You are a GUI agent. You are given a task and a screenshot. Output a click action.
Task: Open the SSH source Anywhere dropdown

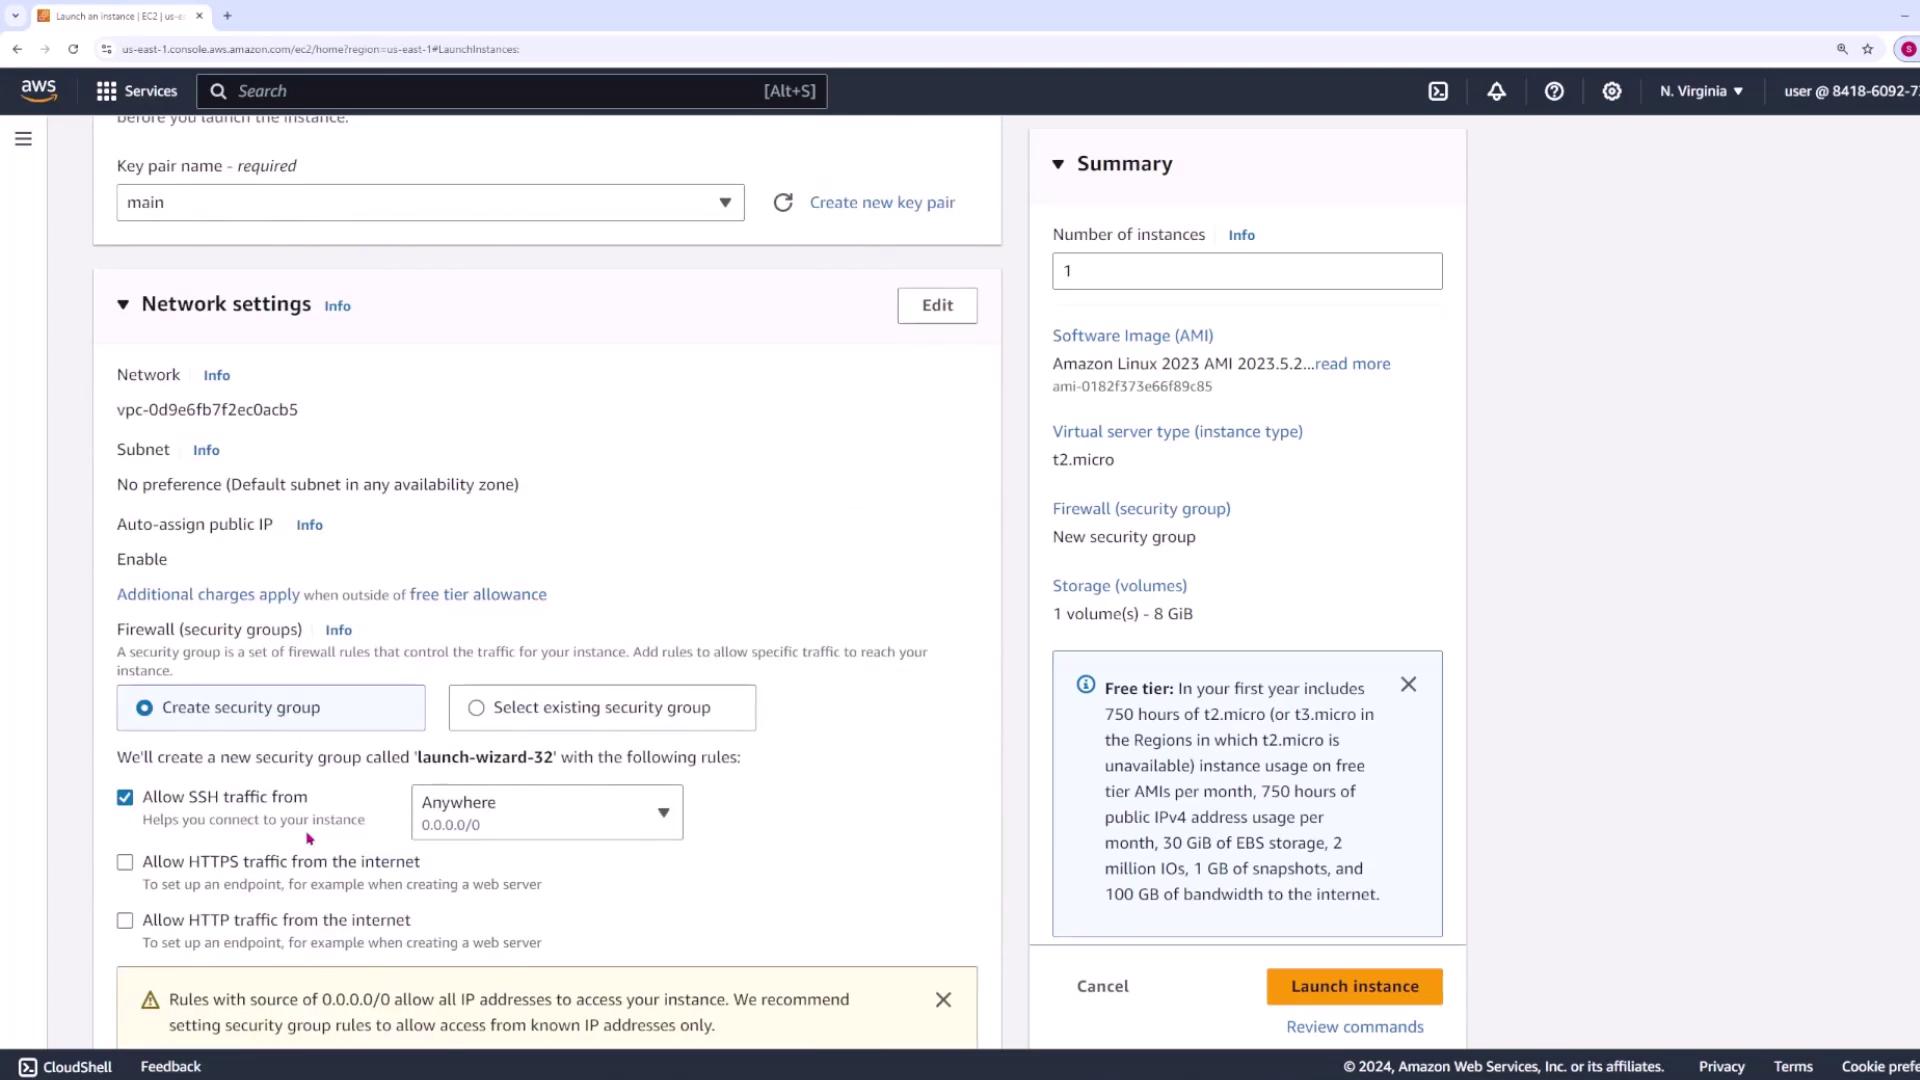(547, 812)
